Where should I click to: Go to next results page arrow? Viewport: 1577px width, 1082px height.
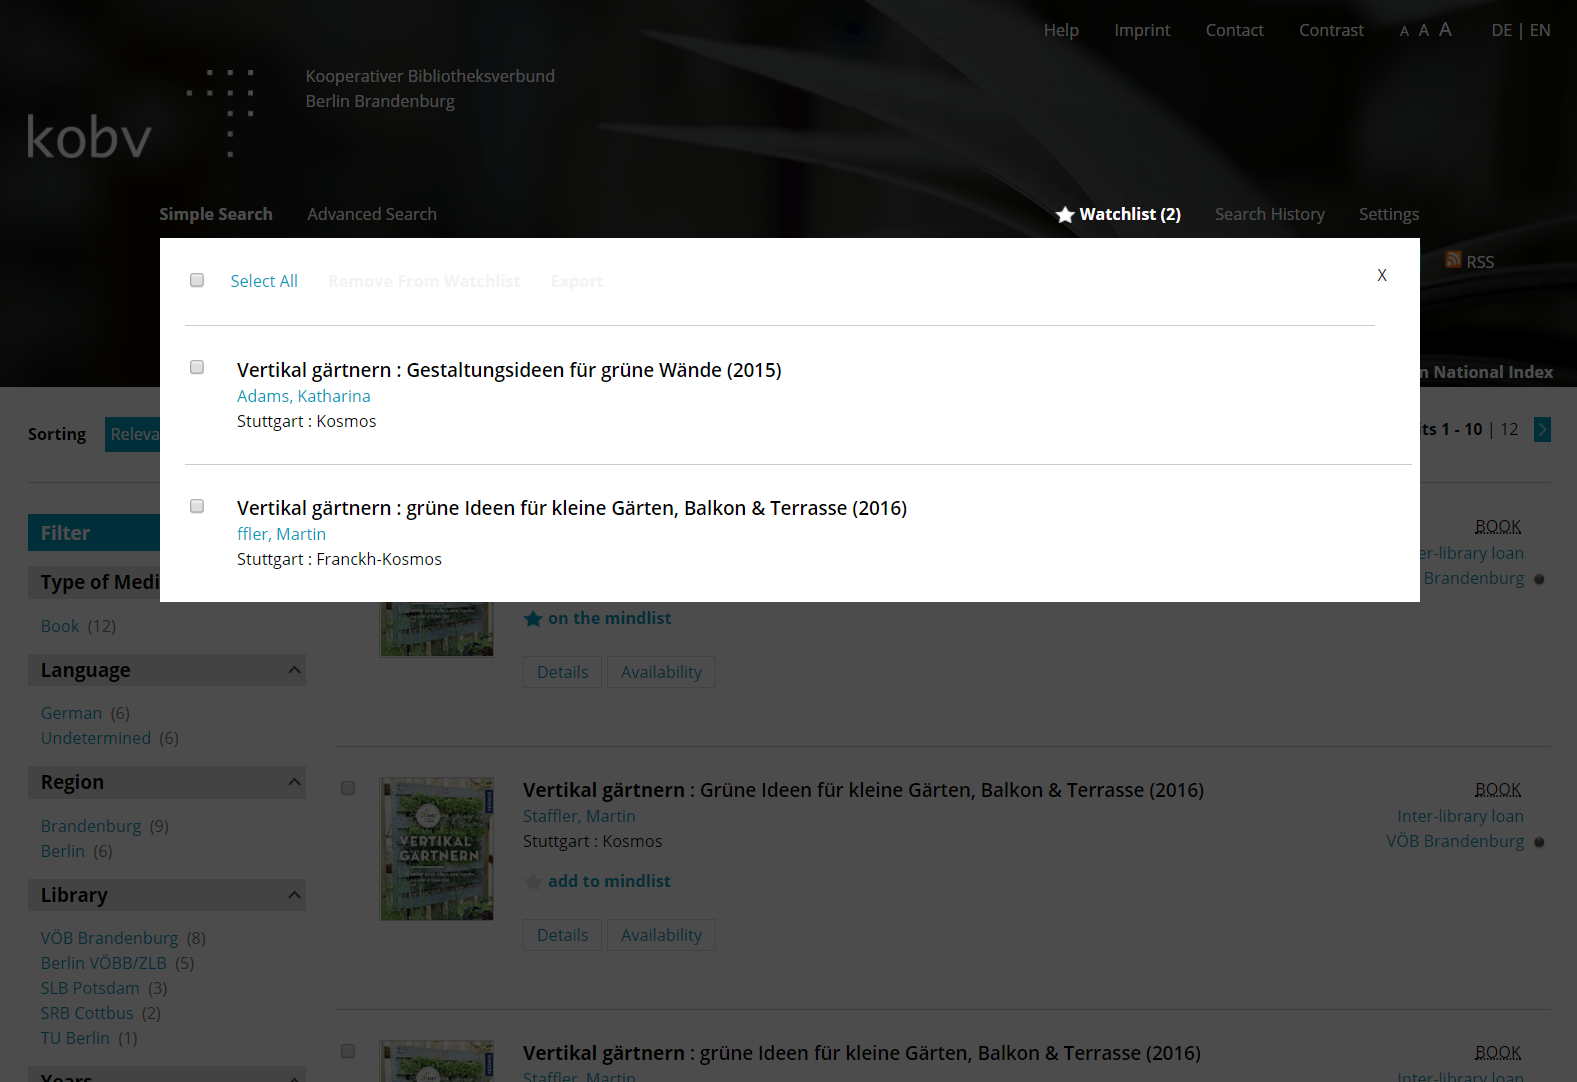click(1542, 430)
